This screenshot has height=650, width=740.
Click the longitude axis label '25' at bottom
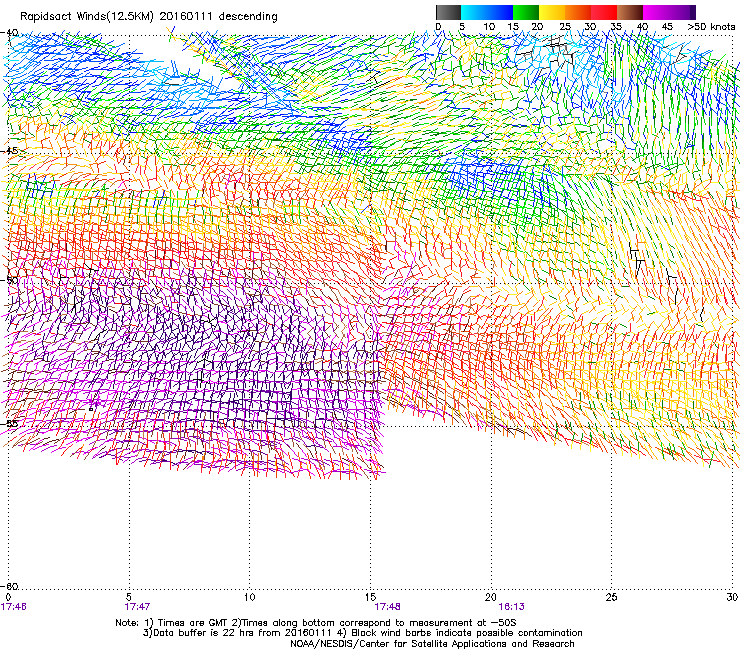coord(611,597)
